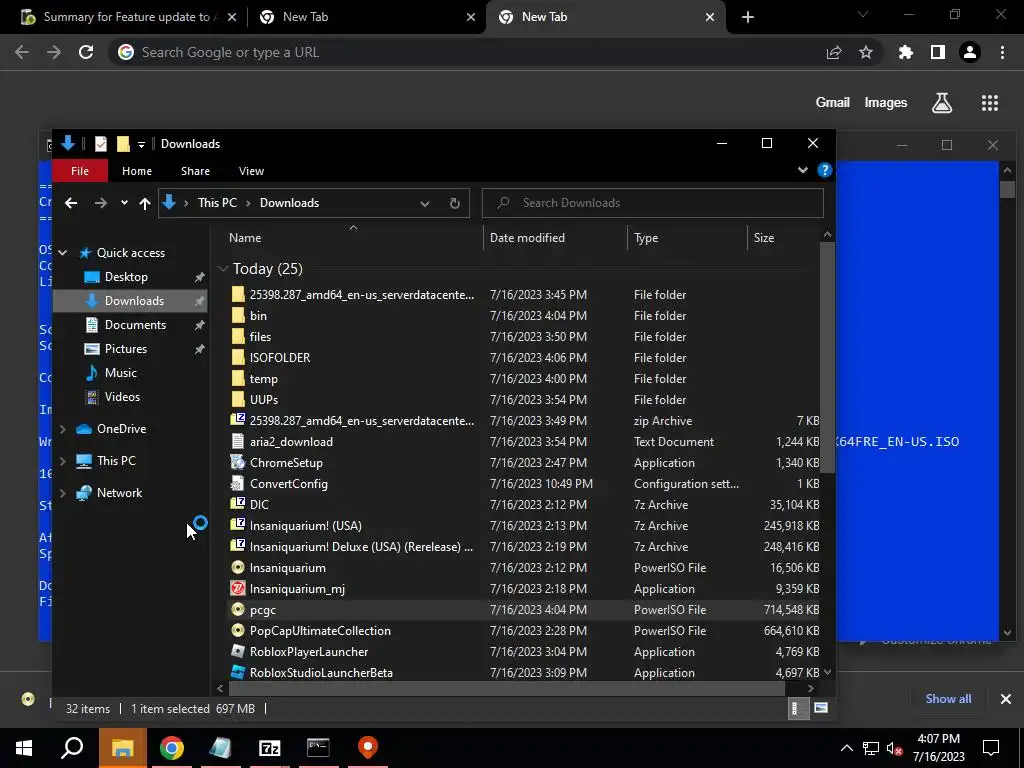
Task: Open the View ribbon tab
Action: click(251, 171)
